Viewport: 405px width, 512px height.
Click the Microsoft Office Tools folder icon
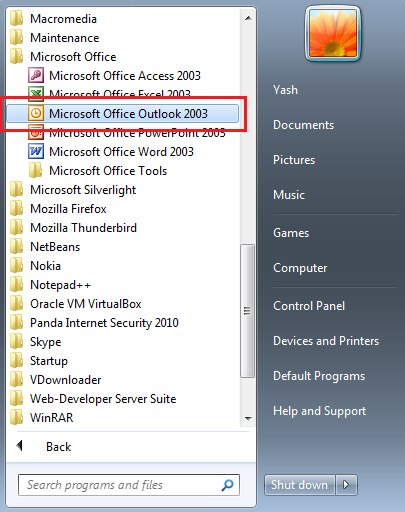(36, 171)
